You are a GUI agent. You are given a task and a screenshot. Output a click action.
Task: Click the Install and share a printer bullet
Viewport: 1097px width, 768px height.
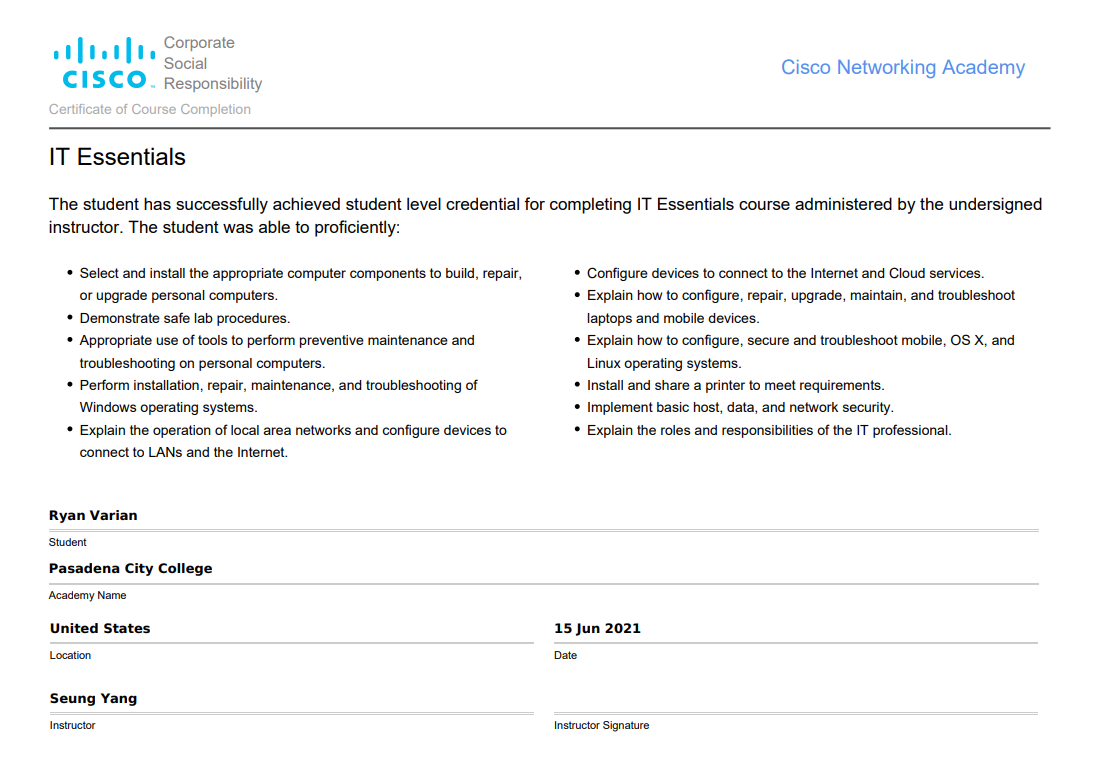735,385
